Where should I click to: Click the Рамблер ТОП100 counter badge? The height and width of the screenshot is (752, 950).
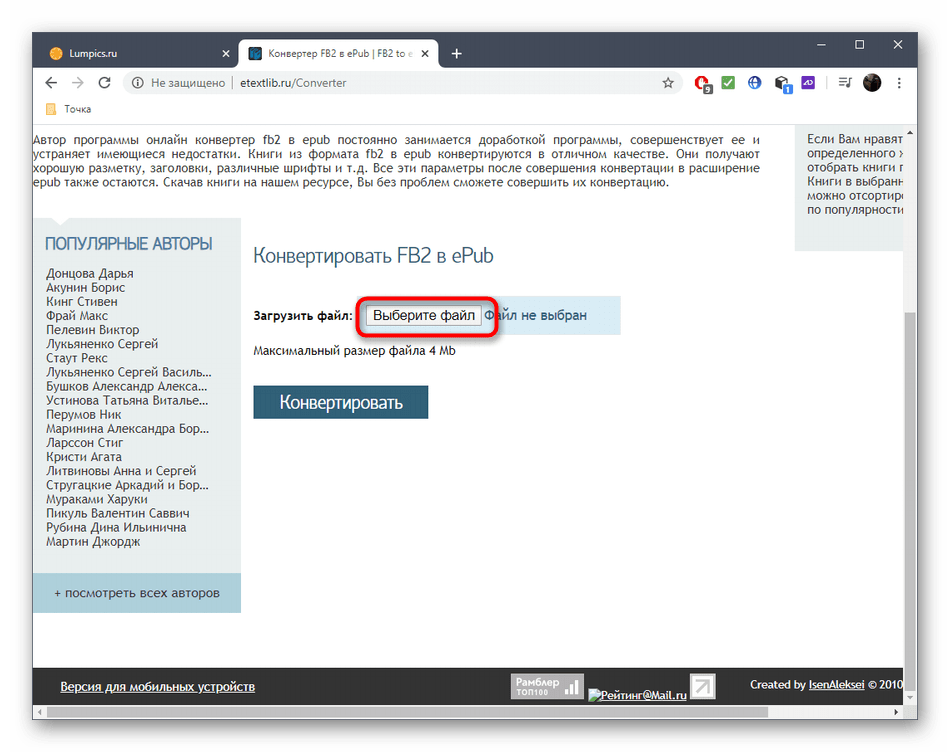(x=547, y=686)
